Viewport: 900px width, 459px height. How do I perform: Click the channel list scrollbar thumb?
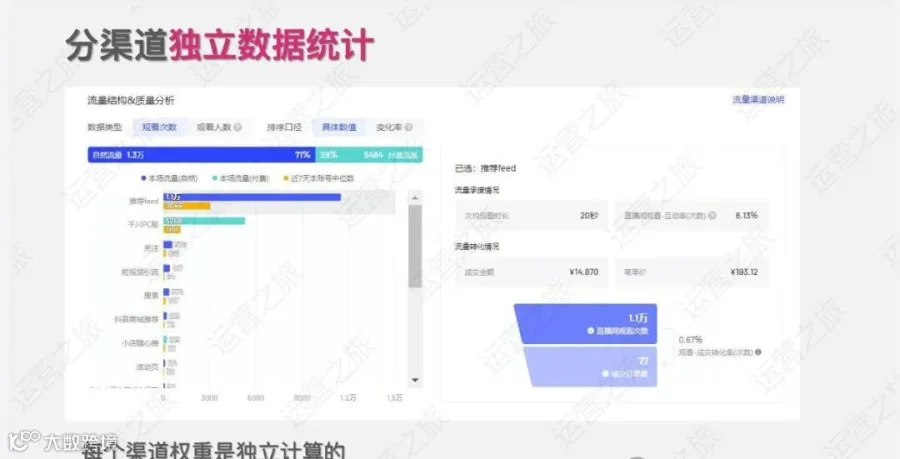415,246
